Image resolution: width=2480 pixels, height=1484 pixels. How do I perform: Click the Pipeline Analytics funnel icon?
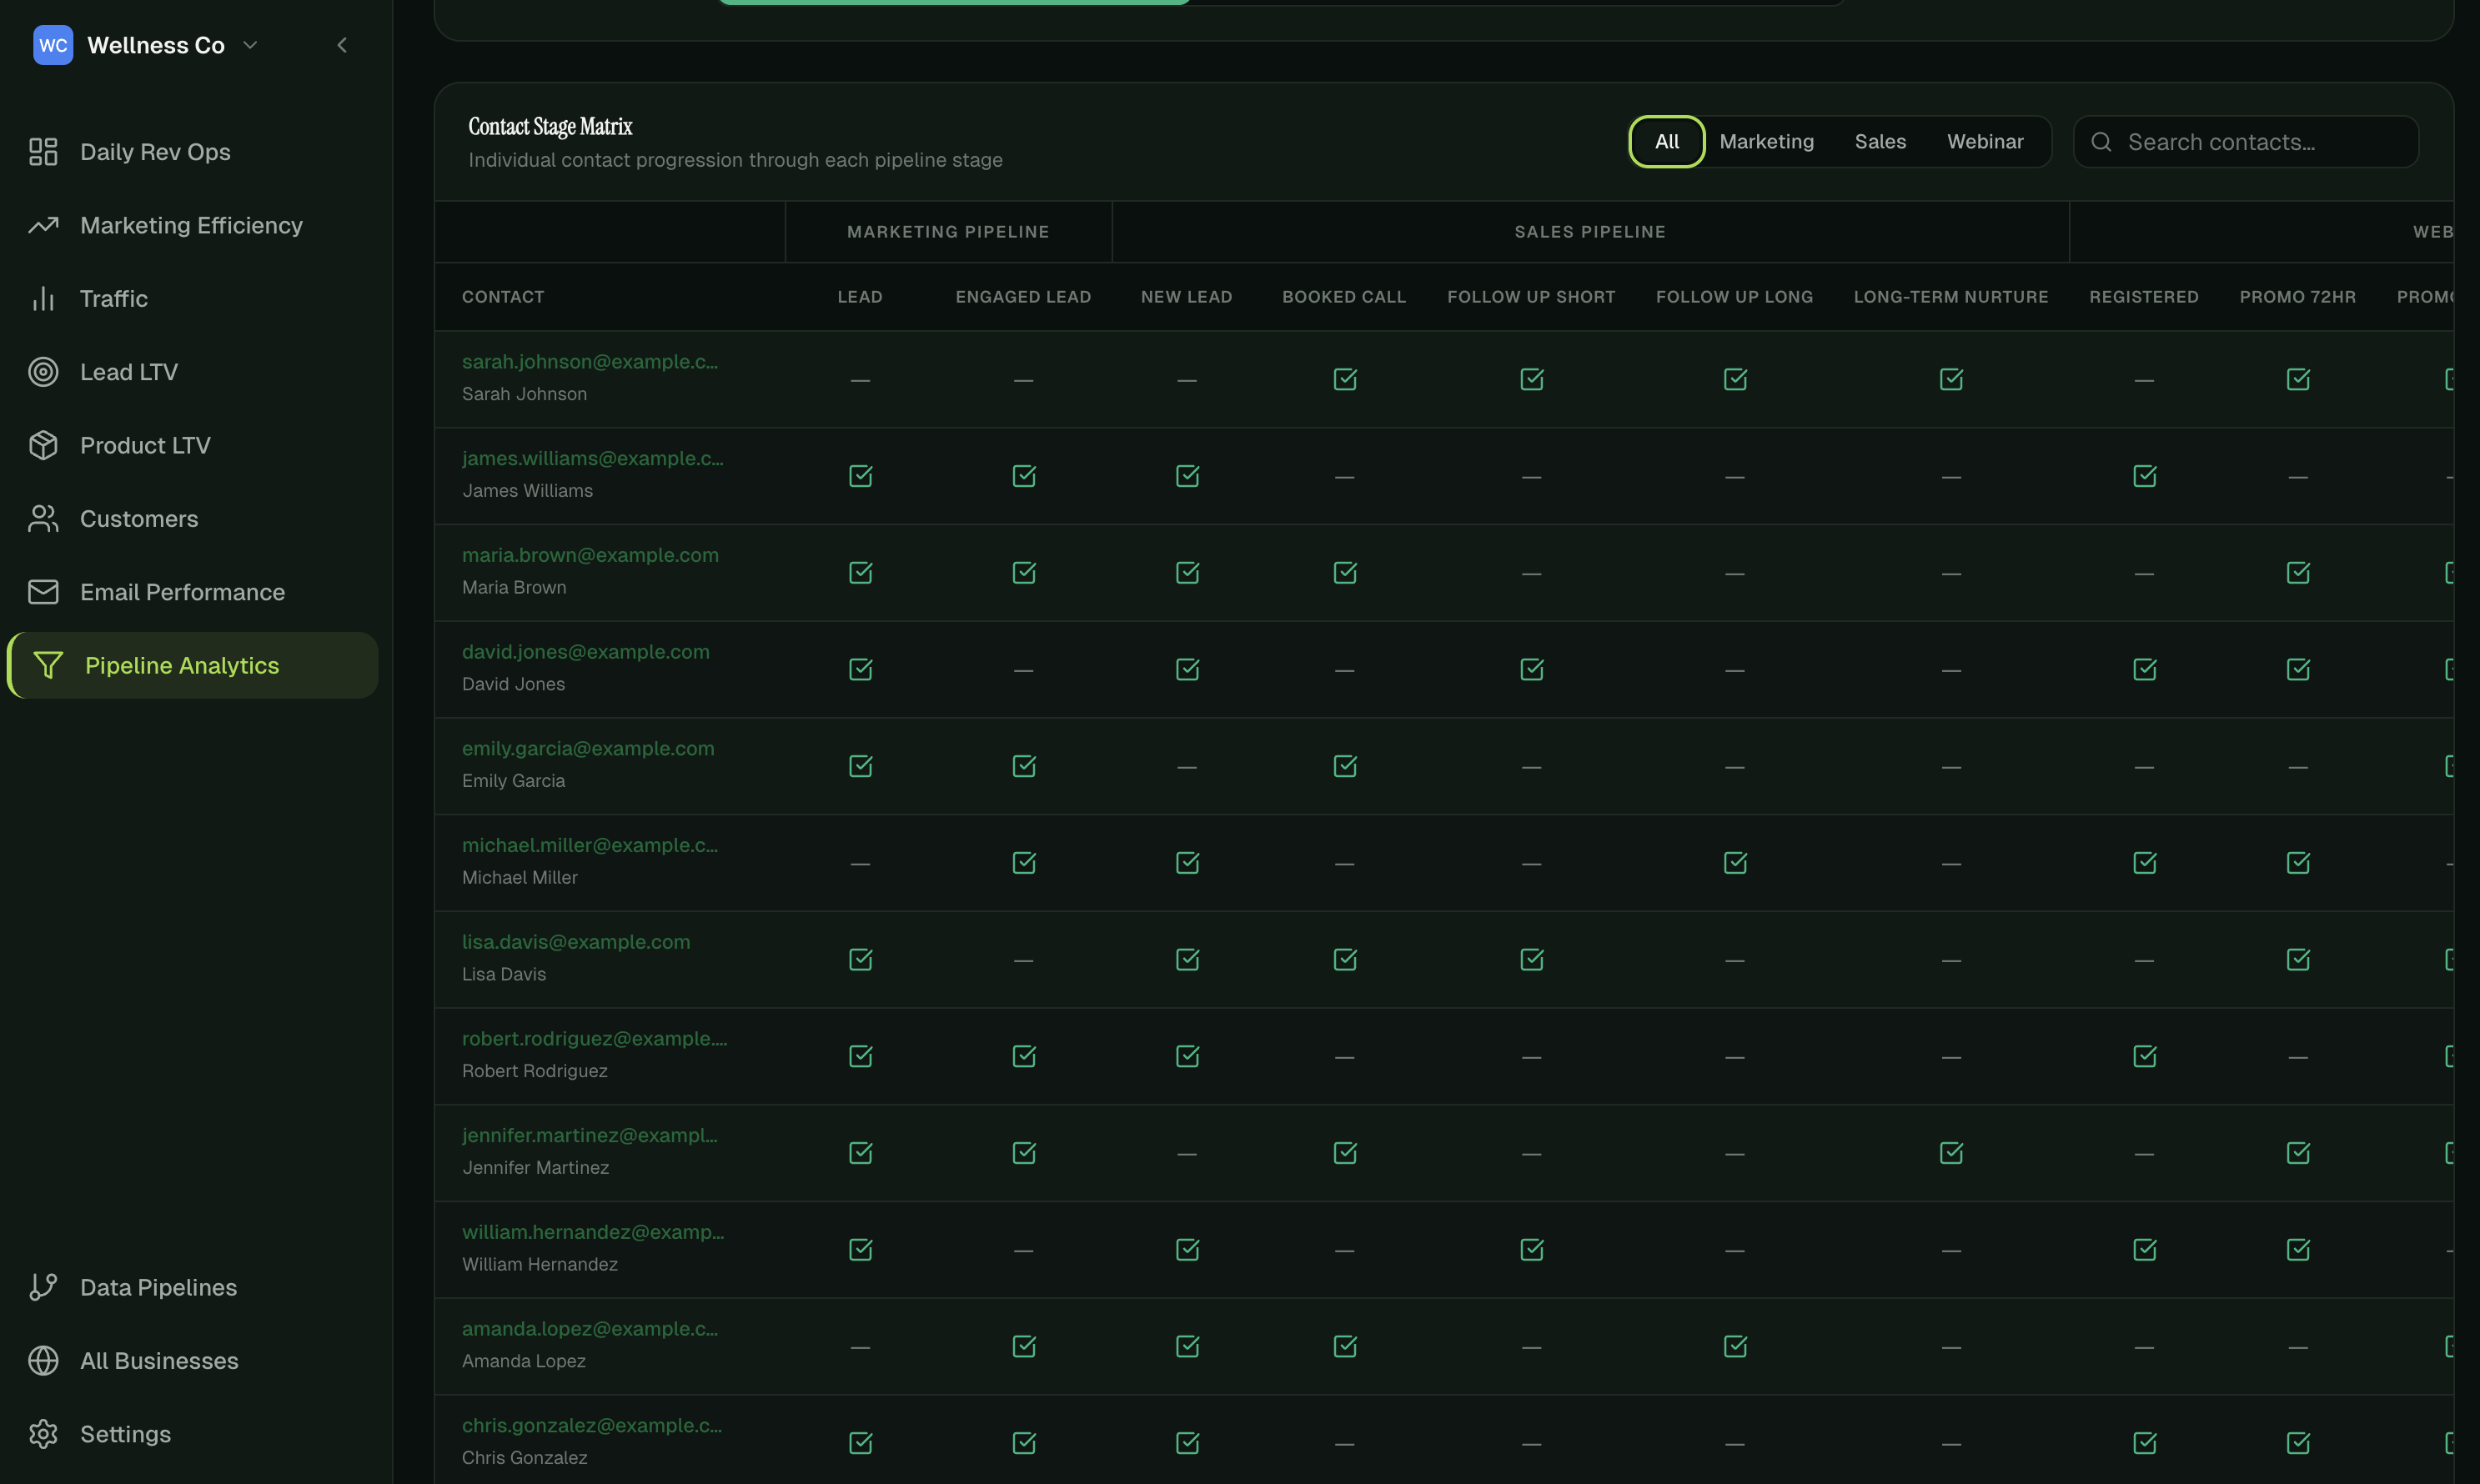click(48, 665)
